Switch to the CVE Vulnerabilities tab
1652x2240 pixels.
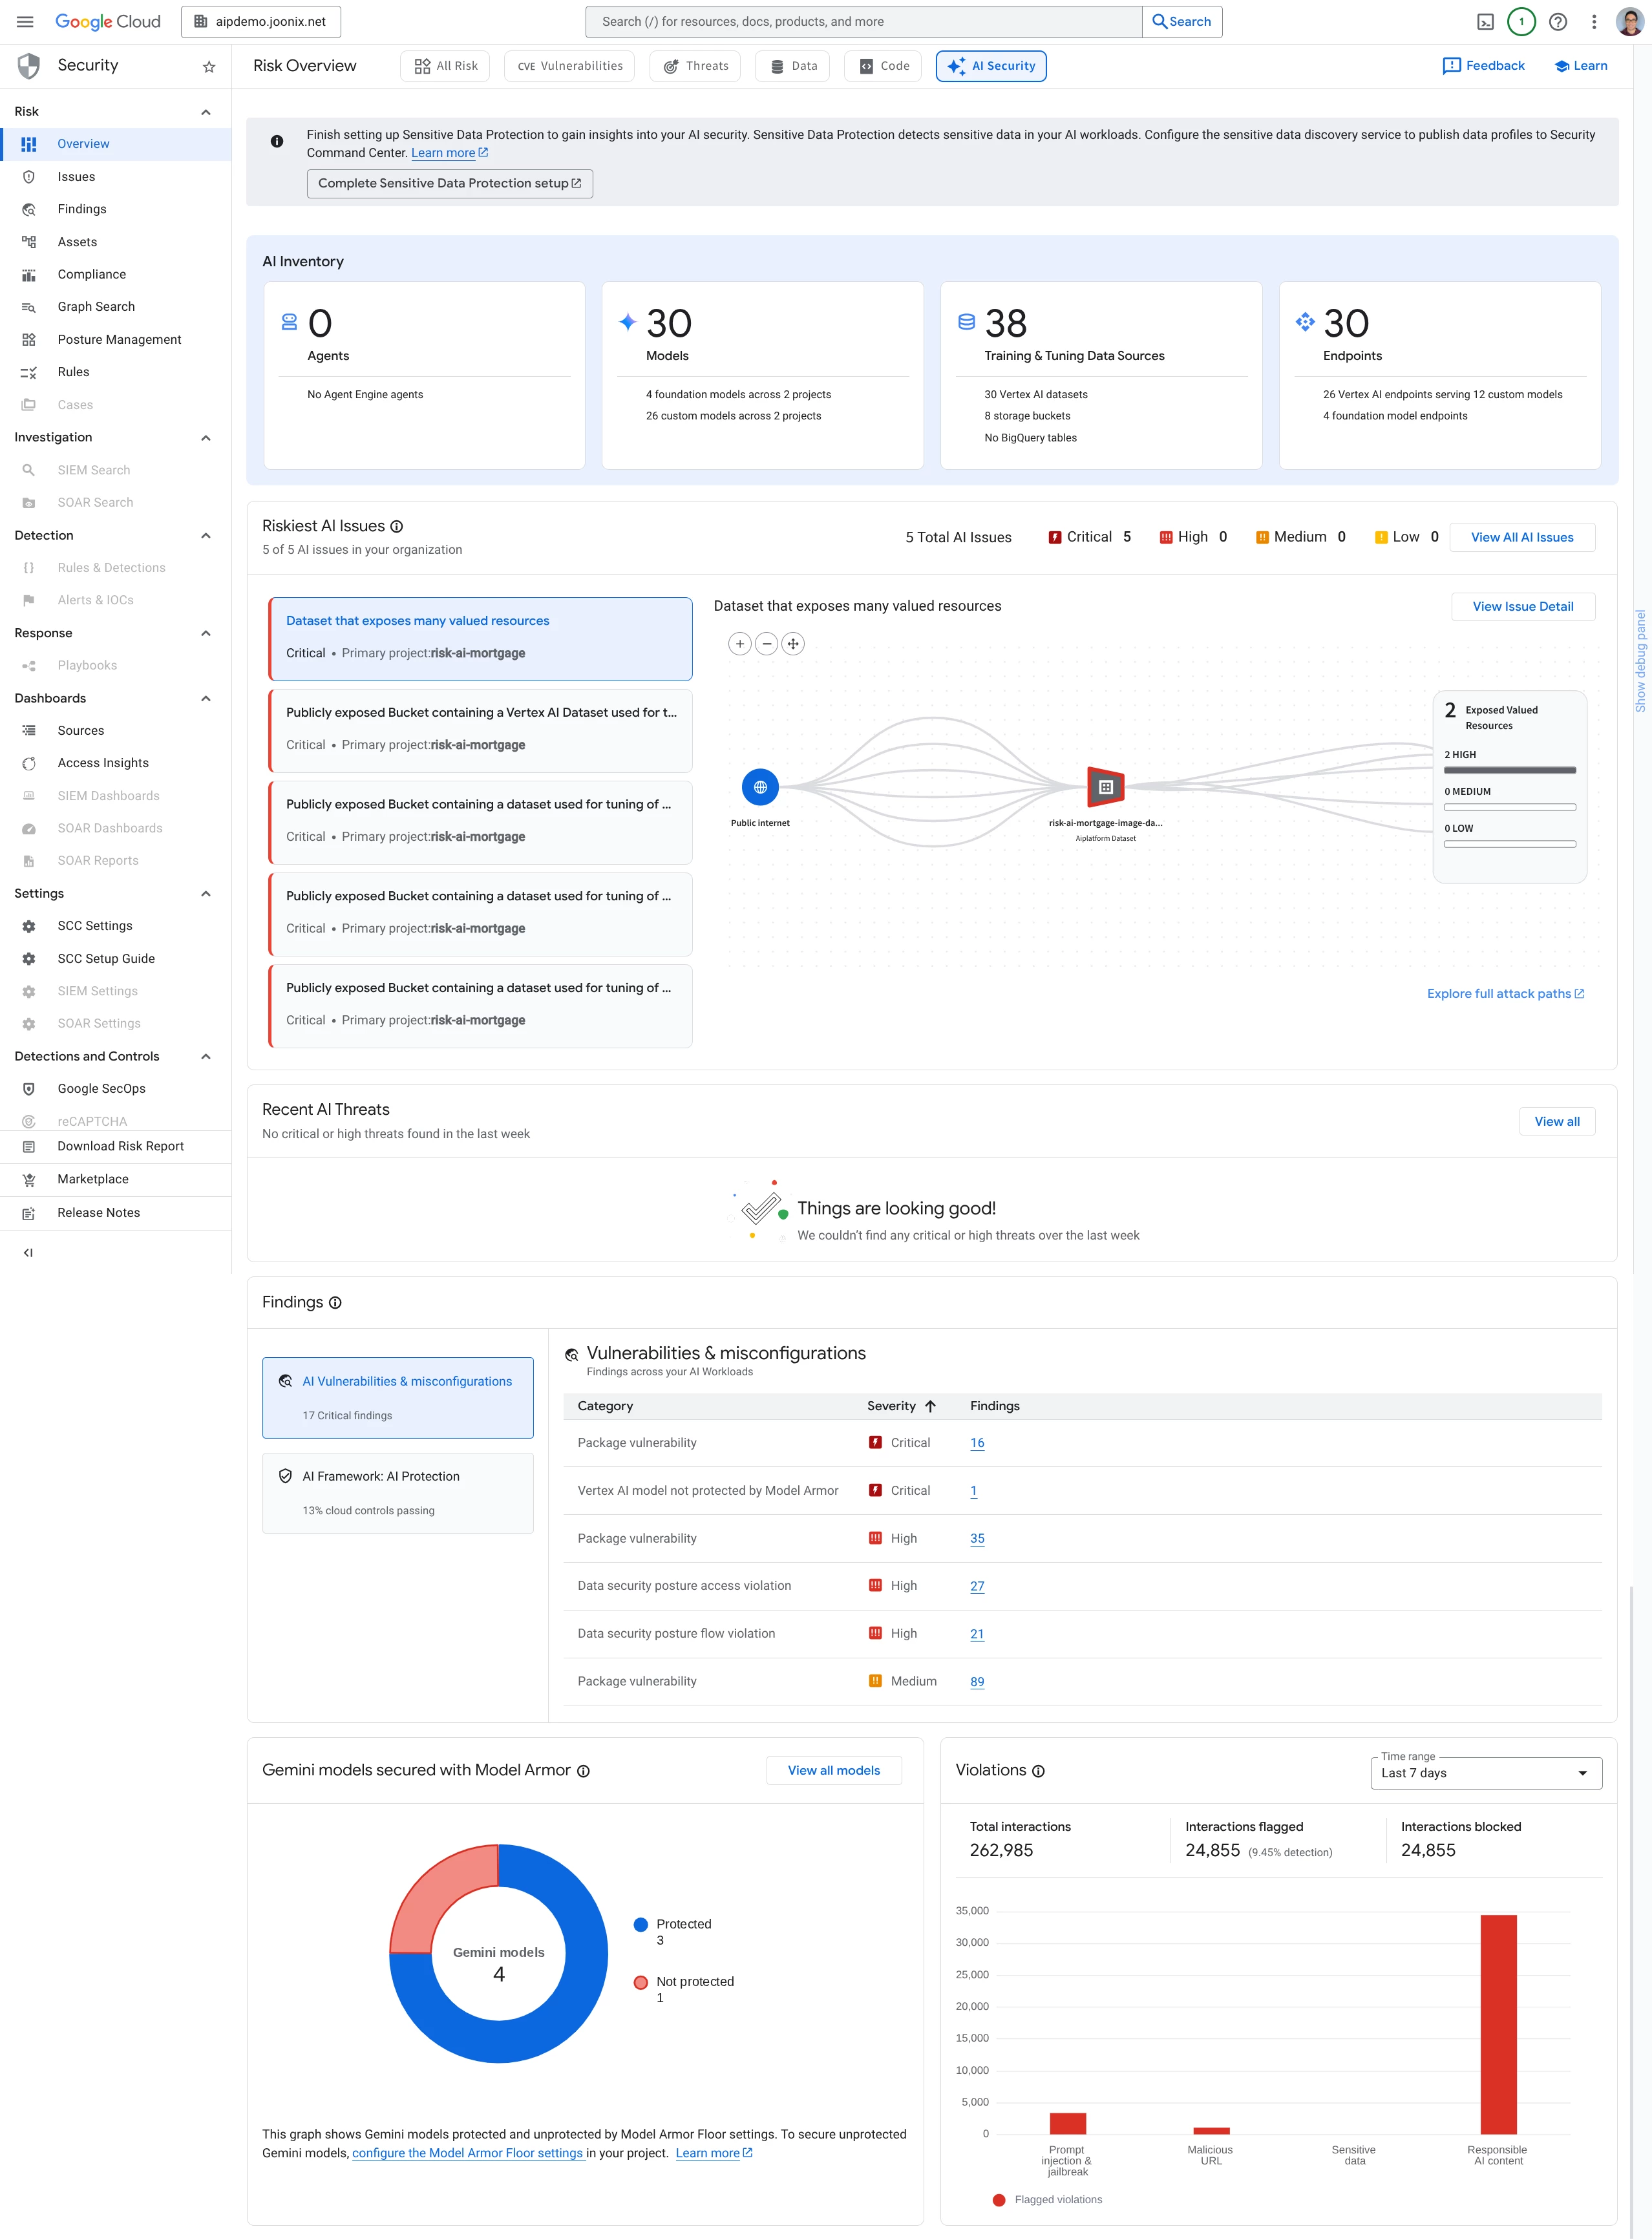pos(570,66)
